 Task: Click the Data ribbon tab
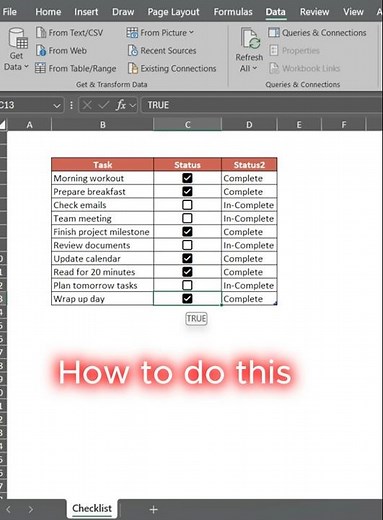pos(275,12)
